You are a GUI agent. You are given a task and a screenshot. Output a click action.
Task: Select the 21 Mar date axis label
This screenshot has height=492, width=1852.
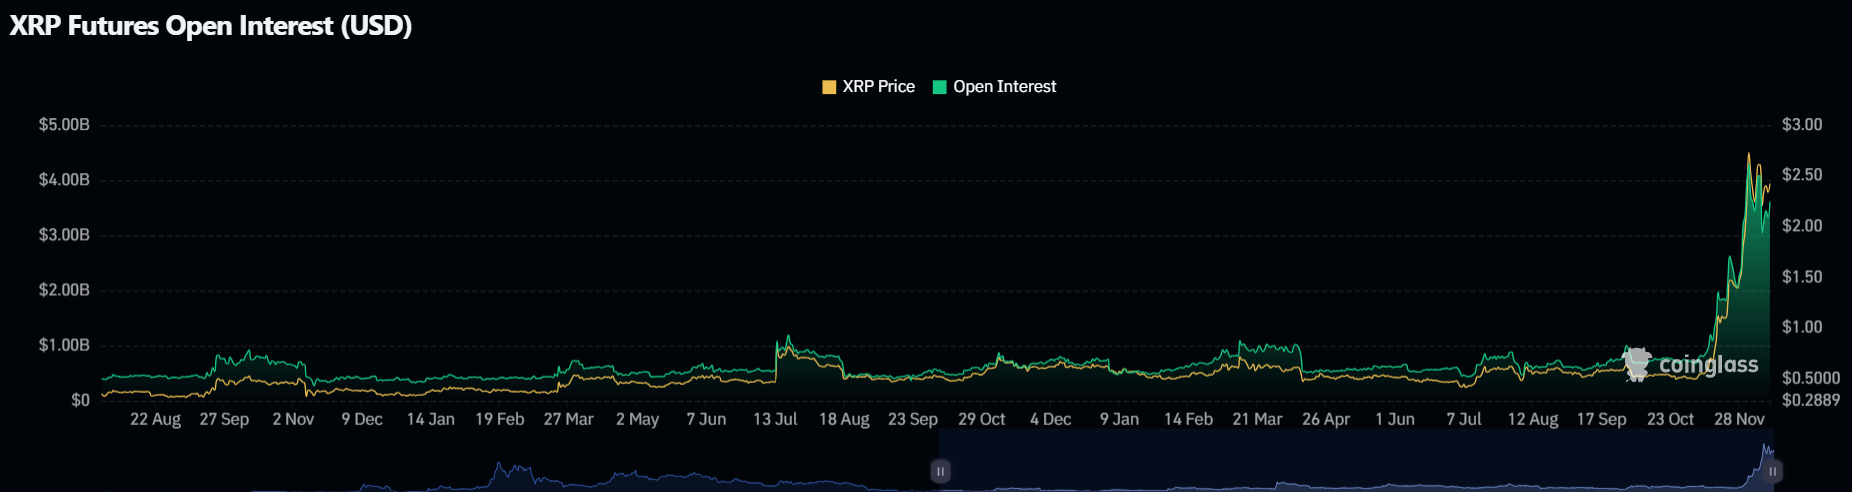1257,419
